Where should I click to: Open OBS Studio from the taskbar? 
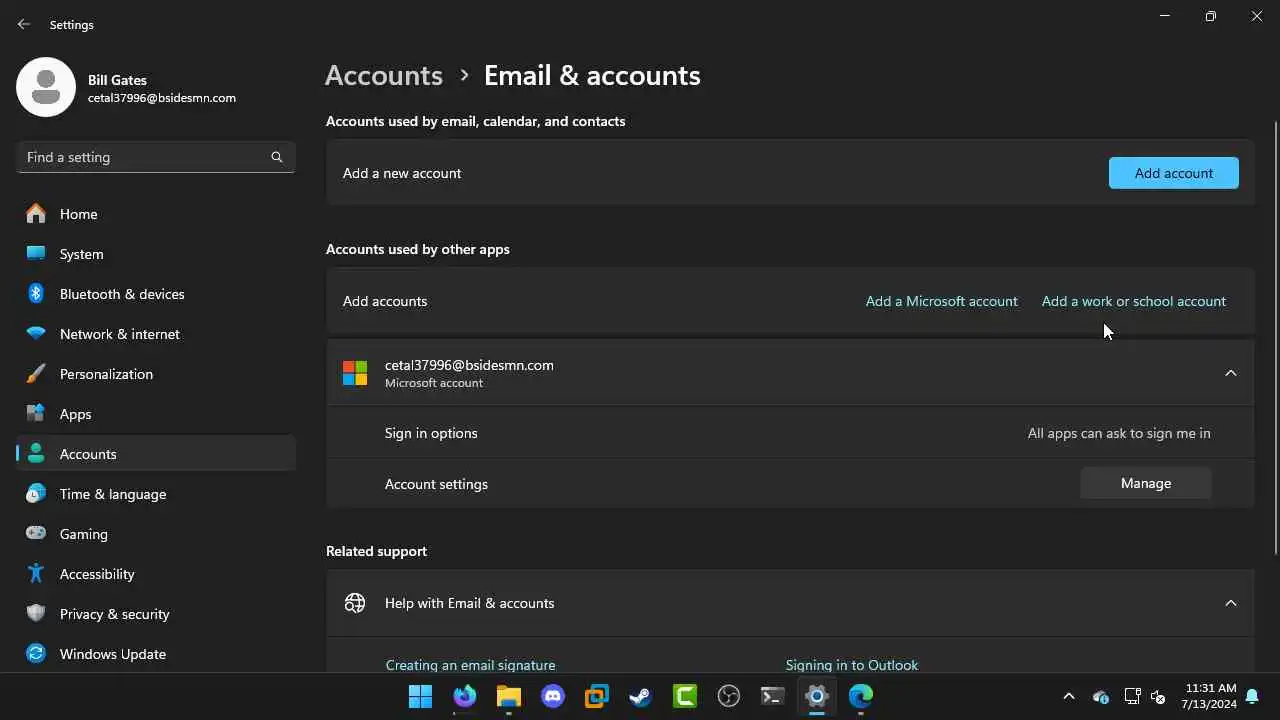[x=729, y=696]
